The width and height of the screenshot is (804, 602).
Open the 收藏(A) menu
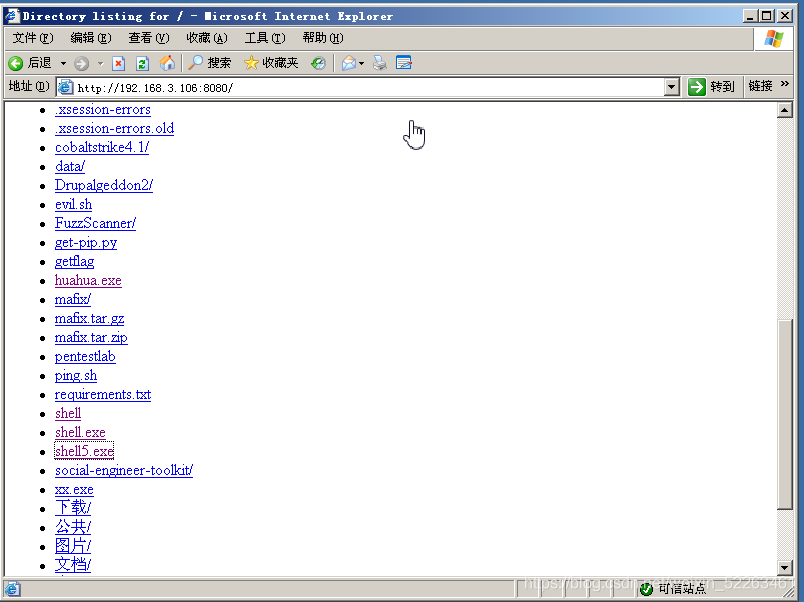[207, 38]
